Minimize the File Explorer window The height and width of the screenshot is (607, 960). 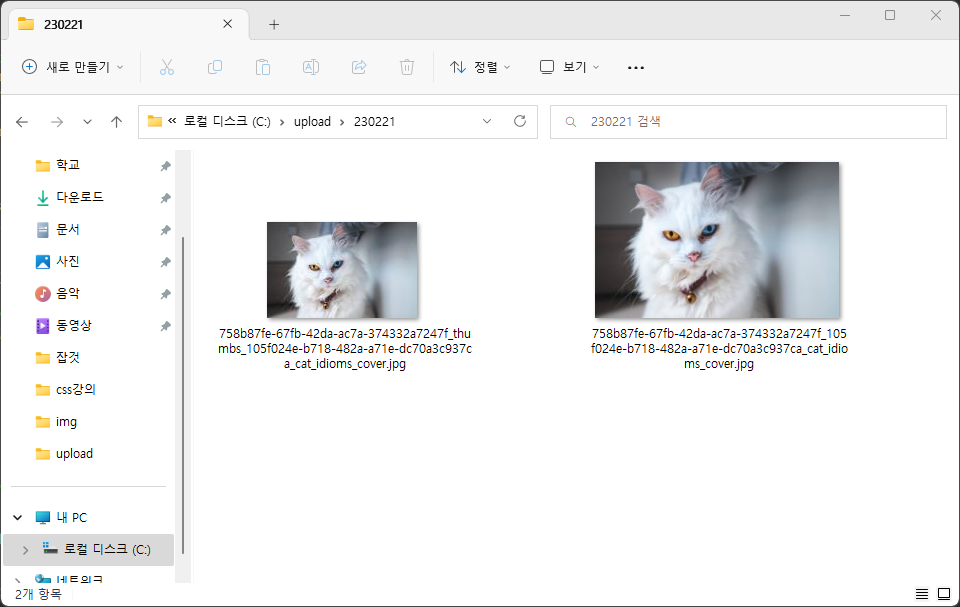(x=845, y=15)
